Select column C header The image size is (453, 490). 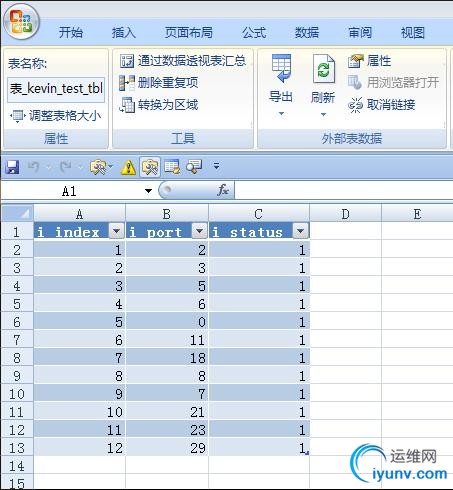(x=259, y=214)
